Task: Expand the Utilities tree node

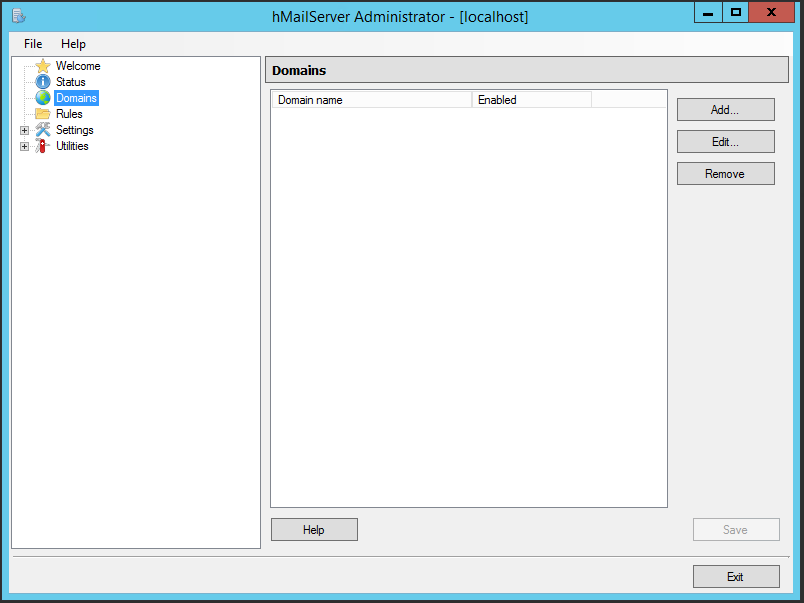Action: [24, 147]
